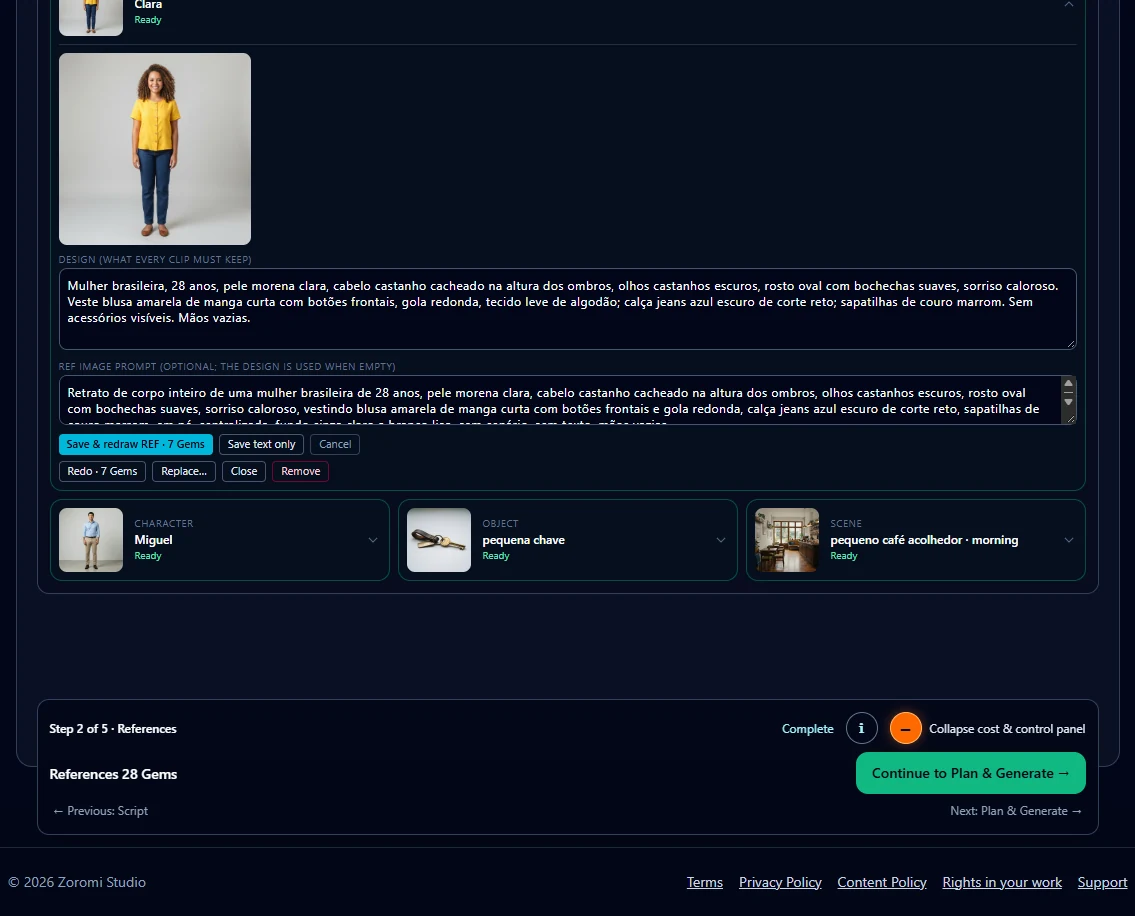The image size is (1135, 916).
Task: Click the orange minus collapse icon
Action: 906,728
